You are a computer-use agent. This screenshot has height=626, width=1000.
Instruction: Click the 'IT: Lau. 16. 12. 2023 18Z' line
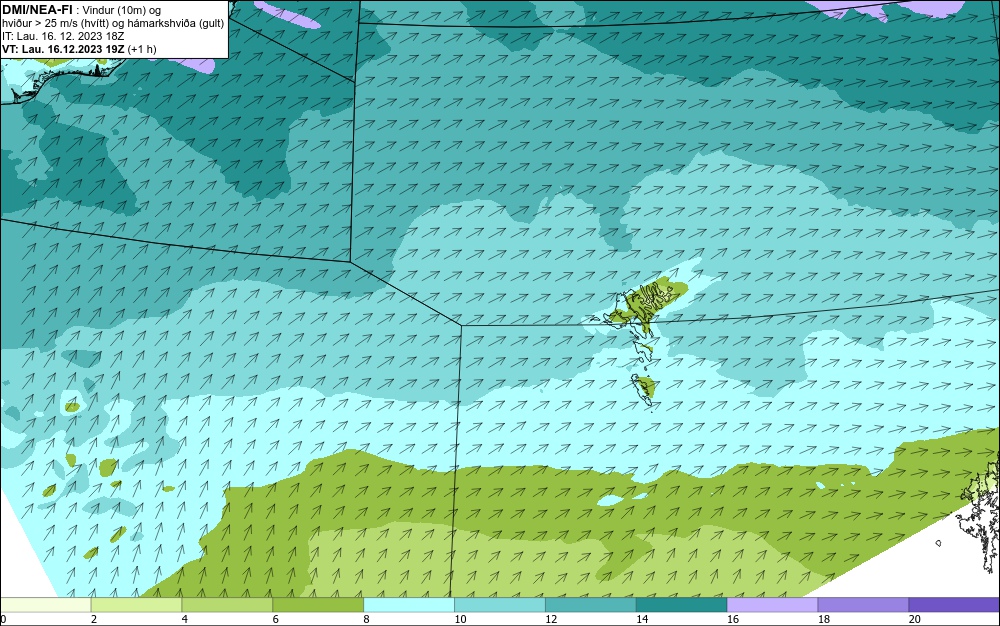[x=63, y=36]
